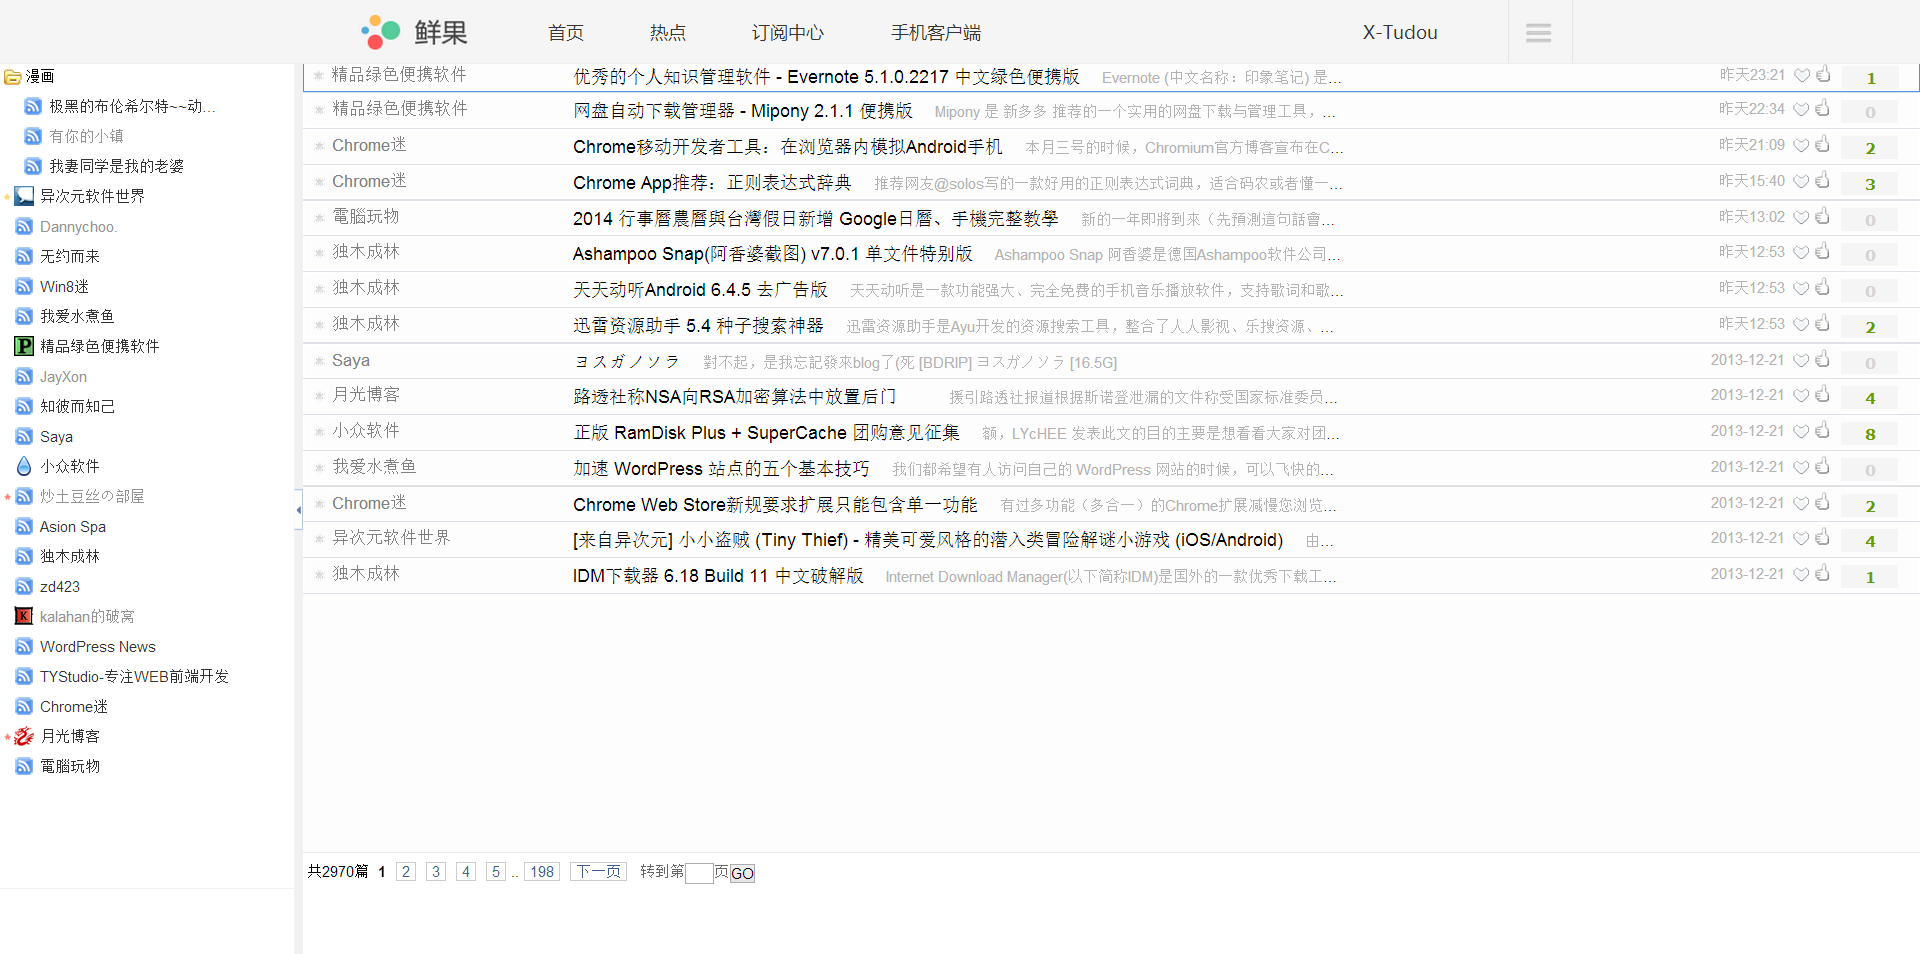Go to the 订阅中心 navigation tab

[x=787, y=33]
